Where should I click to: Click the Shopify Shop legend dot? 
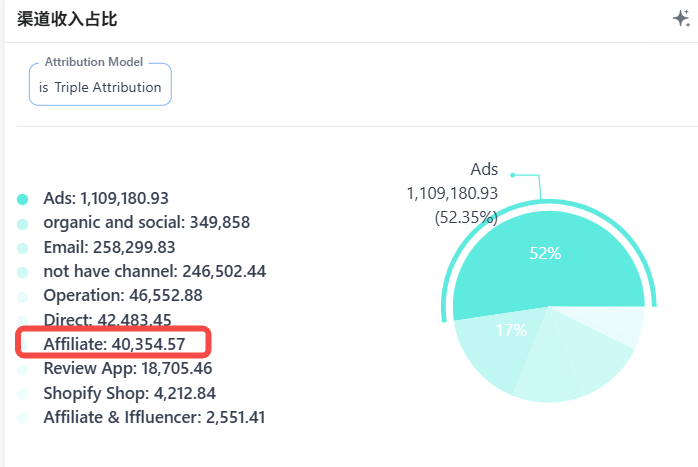22,393
